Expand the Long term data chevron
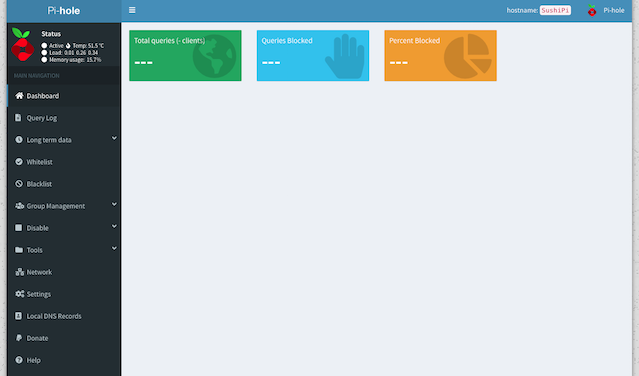The image size is (639, 376). point(114,139)
